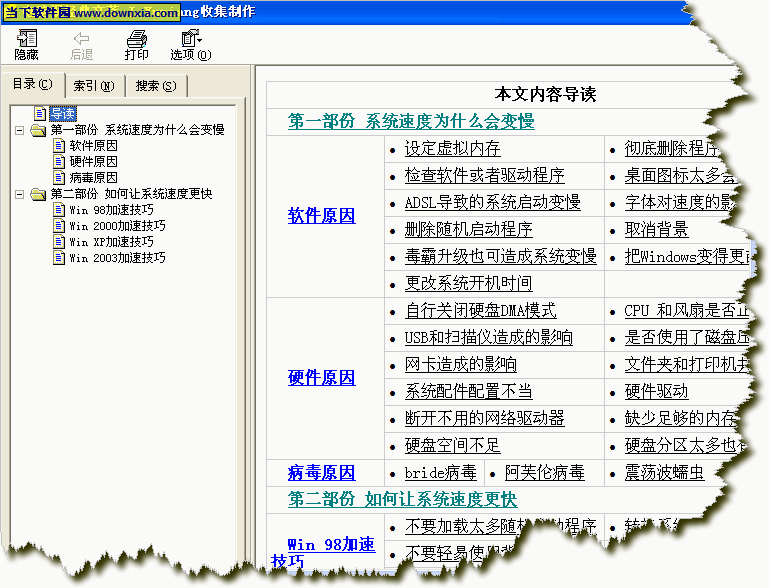Select Win XP加速技巧 in the tree
The height and width of the screenshot is (588, 769).
110,242
